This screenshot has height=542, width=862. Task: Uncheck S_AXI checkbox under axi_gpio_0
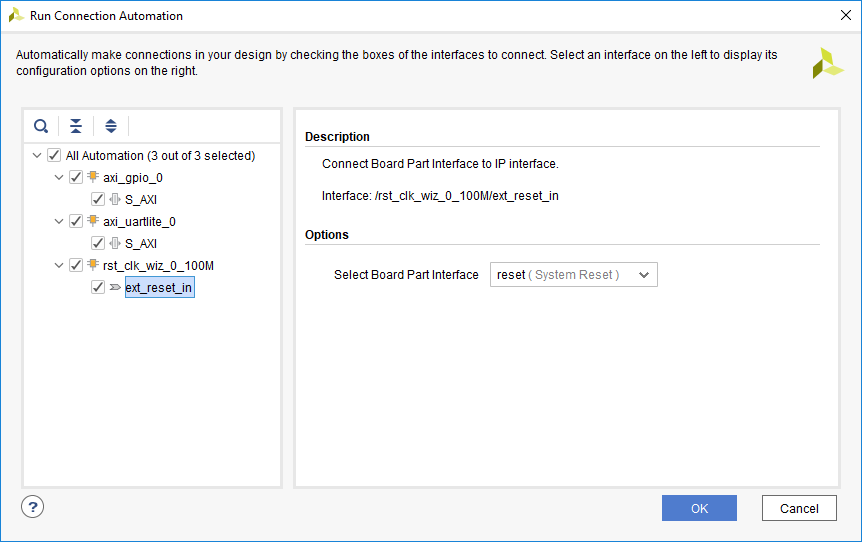coord(98,199)
